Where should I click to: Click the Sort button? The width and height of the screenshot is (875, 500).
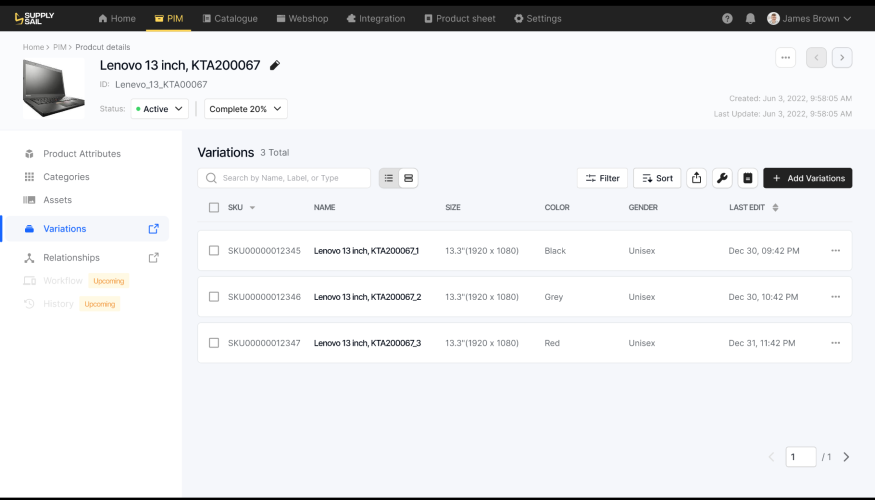click(x=657, y=178)
